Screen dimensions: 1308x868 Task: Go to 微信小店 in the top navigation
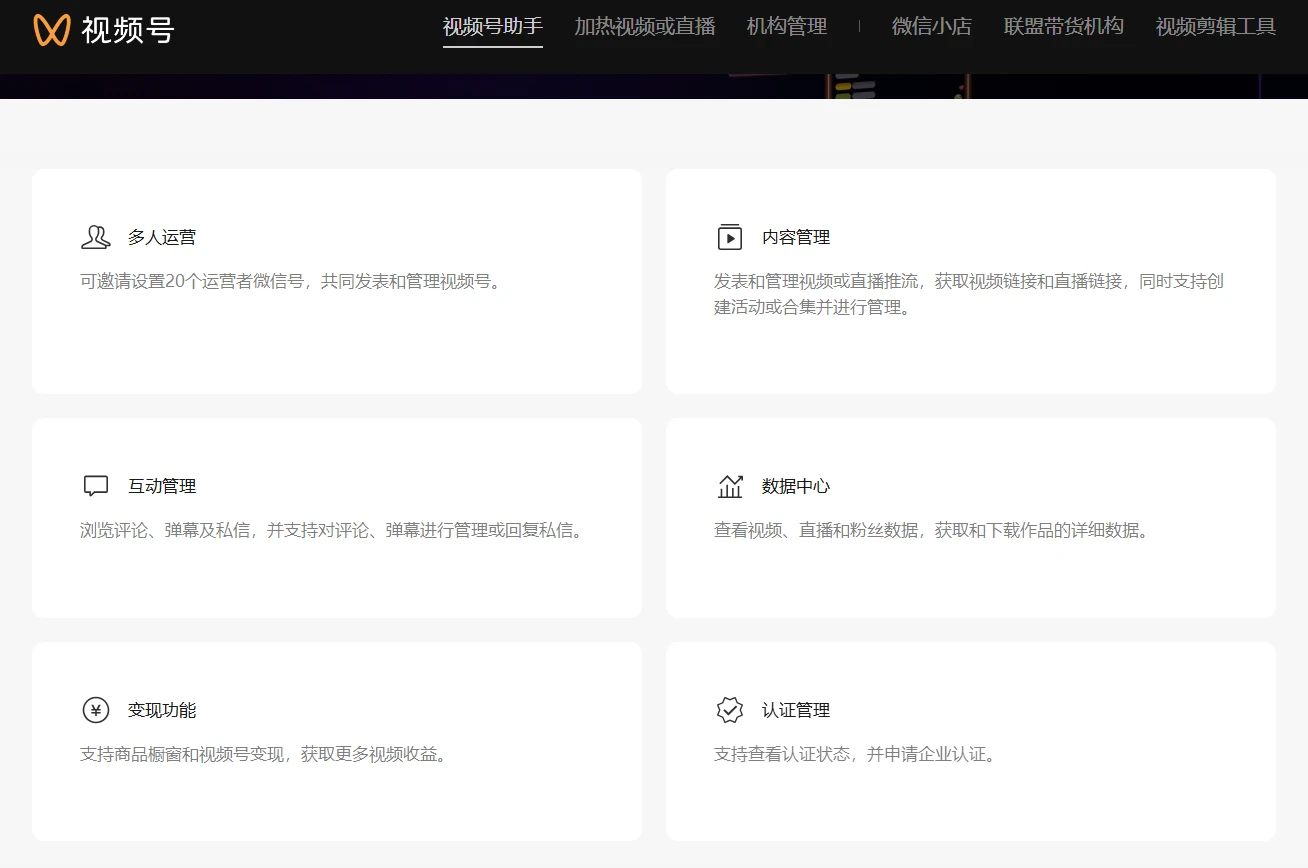pos(932,27)
